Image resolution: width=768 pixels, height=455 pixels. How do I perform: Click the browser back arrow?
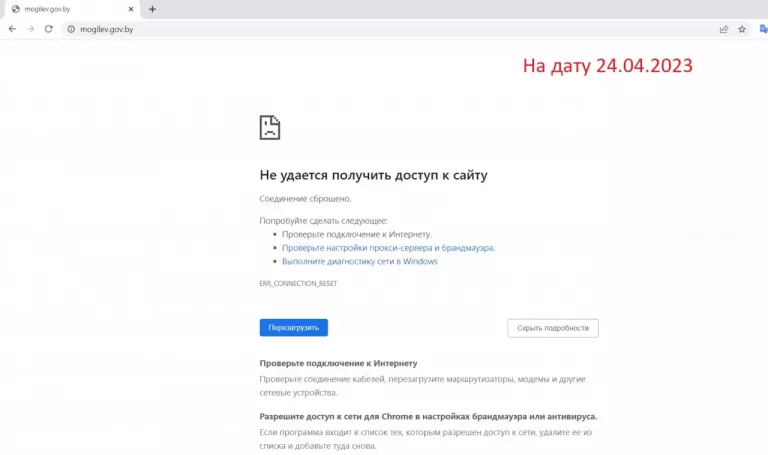[x=12, y=29]
